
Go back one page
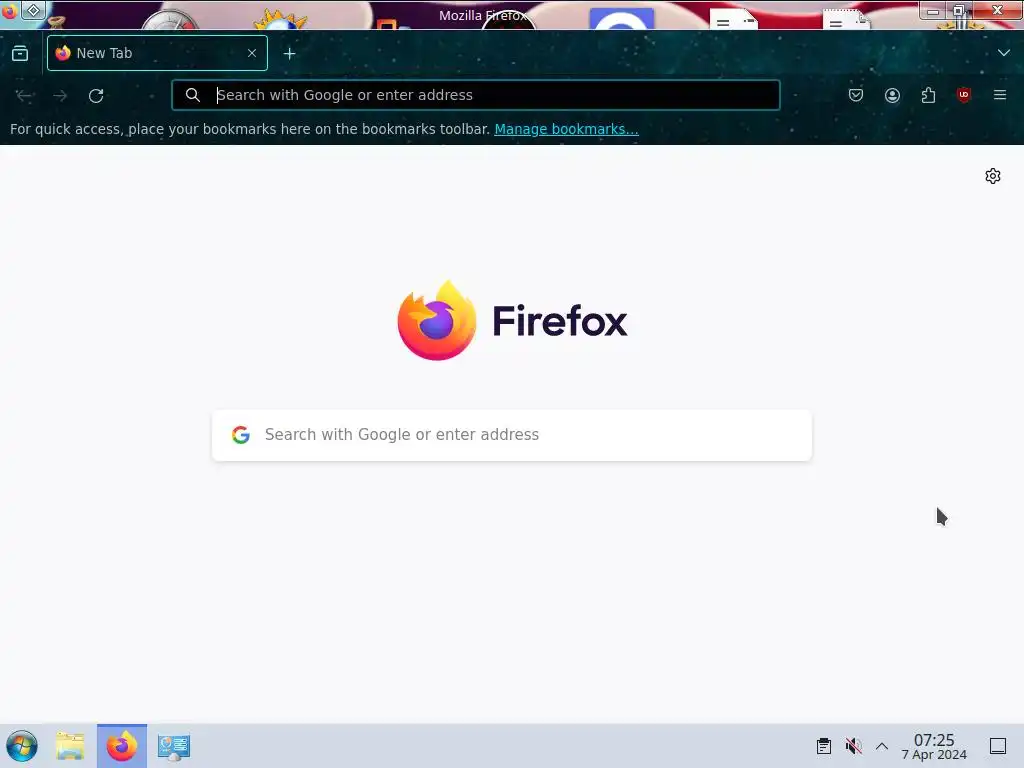[25, 96]
